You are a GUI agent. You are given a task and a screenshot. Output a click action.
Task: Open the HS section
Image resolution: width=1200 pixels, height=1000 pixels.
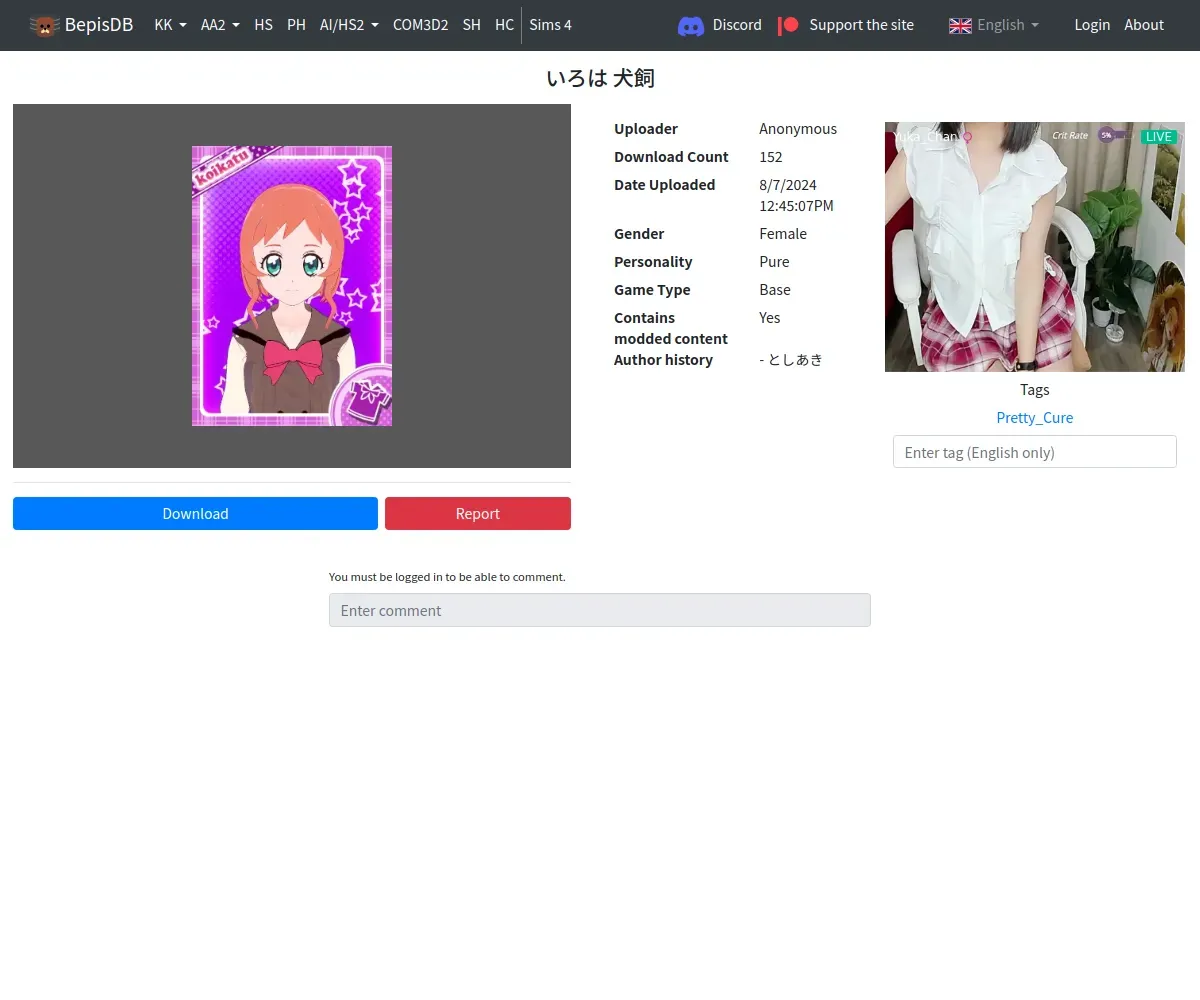click(263, 25)
